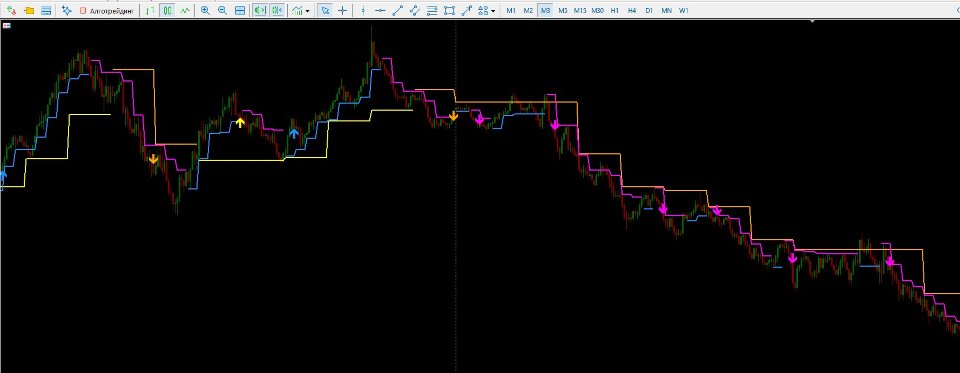Pick the equidistant channel tool
Screen dimensions: 960x373
coord(414,10)
